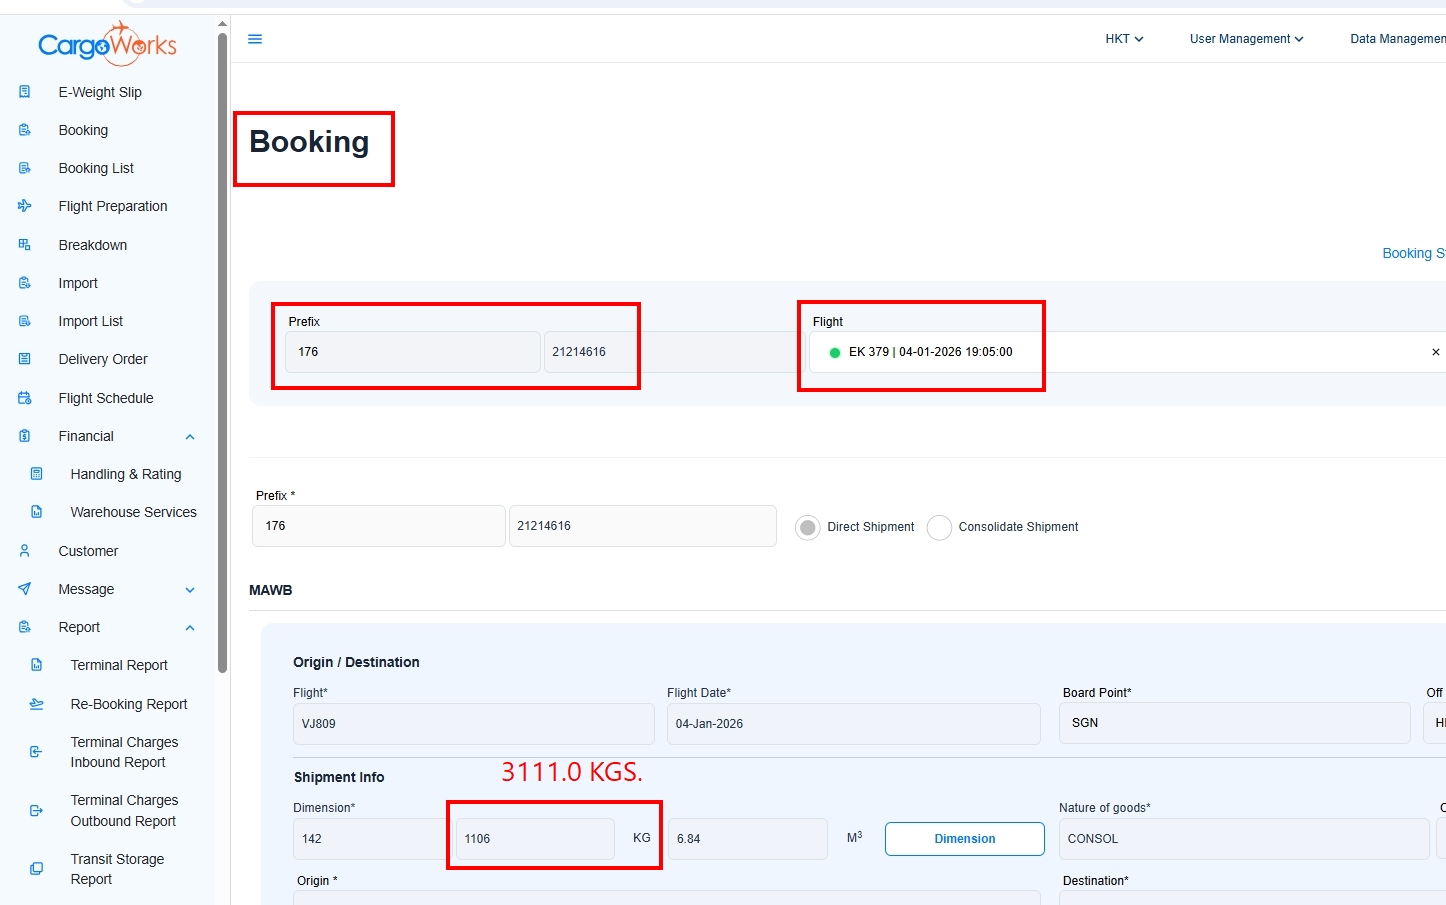Screen dimensions: 1446x905
Task: Select the Direct Shipment radio button
Action: pos(808,527)
